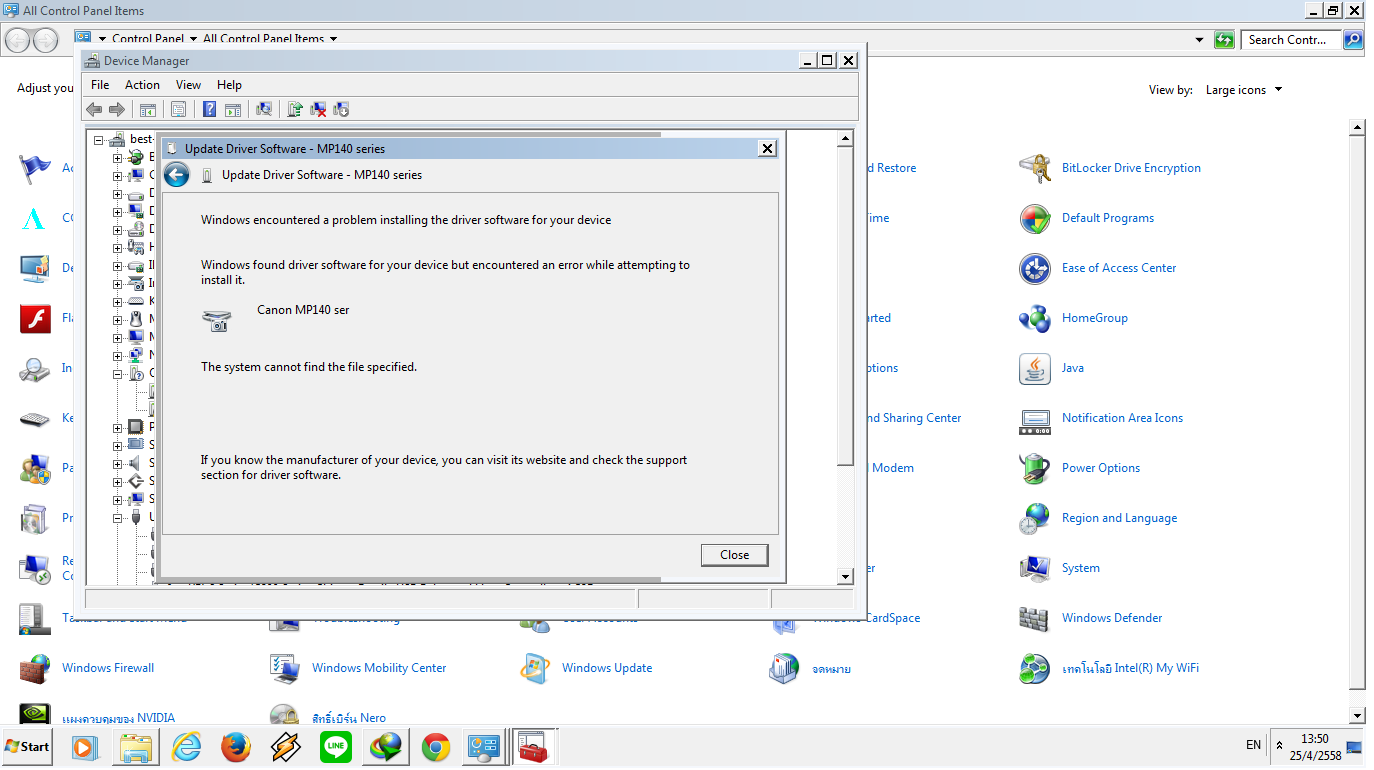Open the Java control panel icon
Viewport: 1374px width, 770px height.
point(1035,368)
